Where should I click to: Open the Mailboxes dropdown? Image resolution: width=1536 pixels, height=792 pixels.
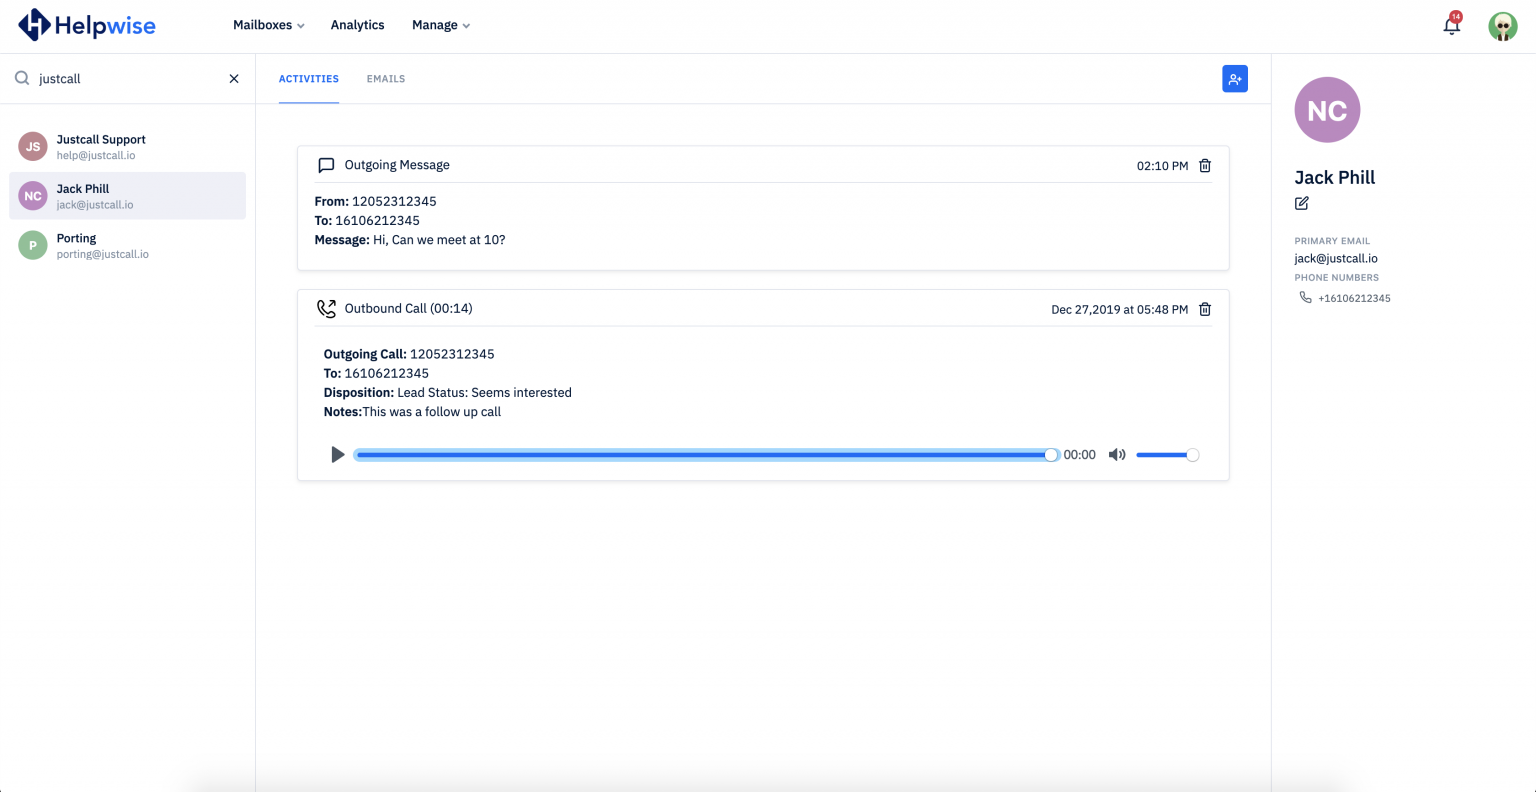(267, 25)
